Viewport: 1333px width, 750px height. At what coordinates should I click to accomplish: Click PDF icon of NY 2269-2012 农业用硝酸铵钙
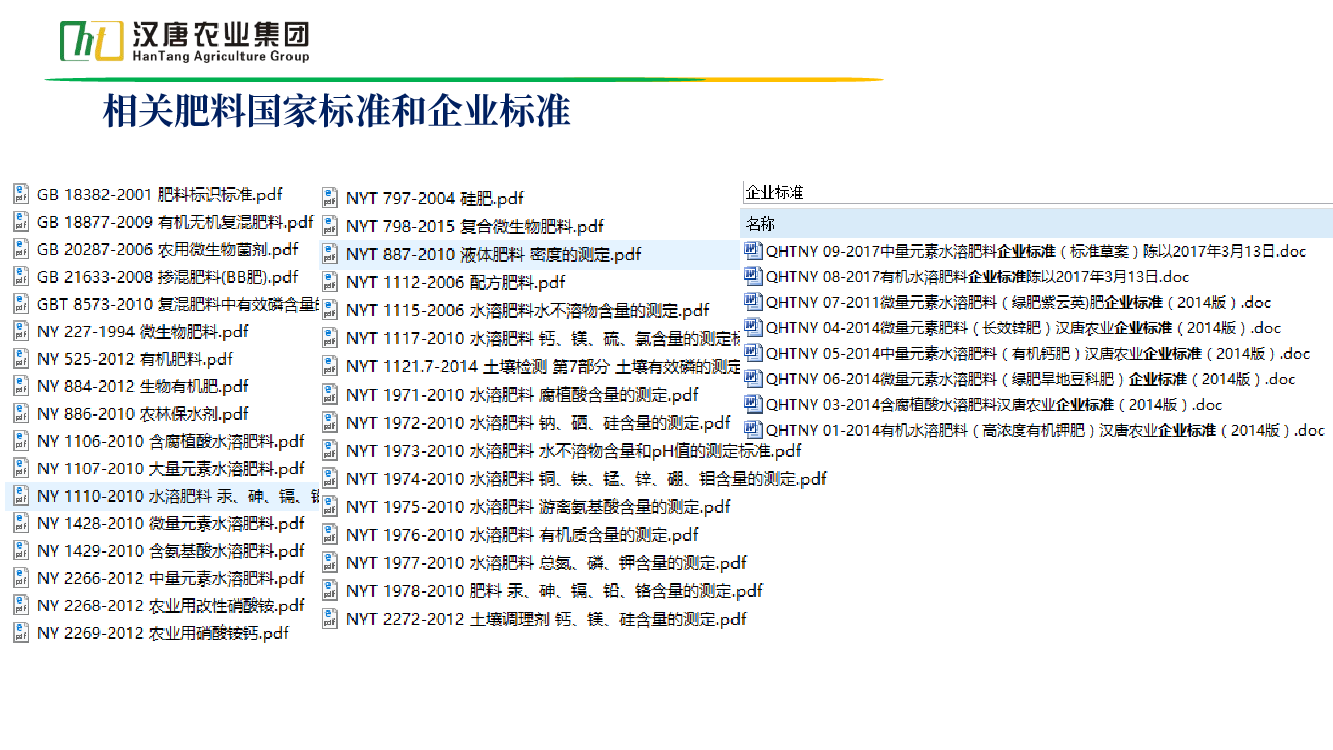coord(21,632)
